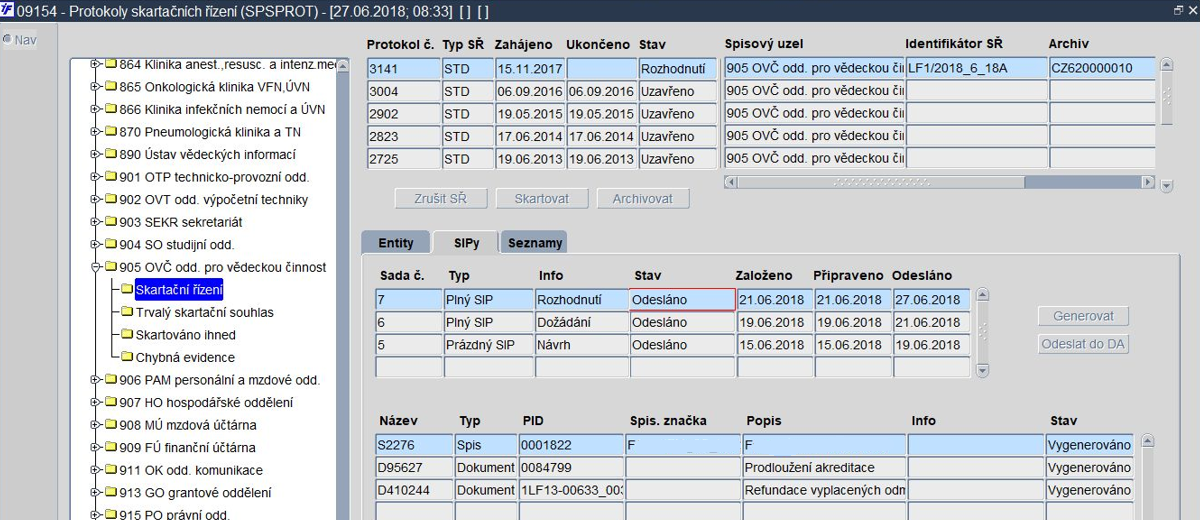The width and height of the screenshot is (1200, 520).
Task: Switch to the Seznamy tab
Action: (535, 242)
